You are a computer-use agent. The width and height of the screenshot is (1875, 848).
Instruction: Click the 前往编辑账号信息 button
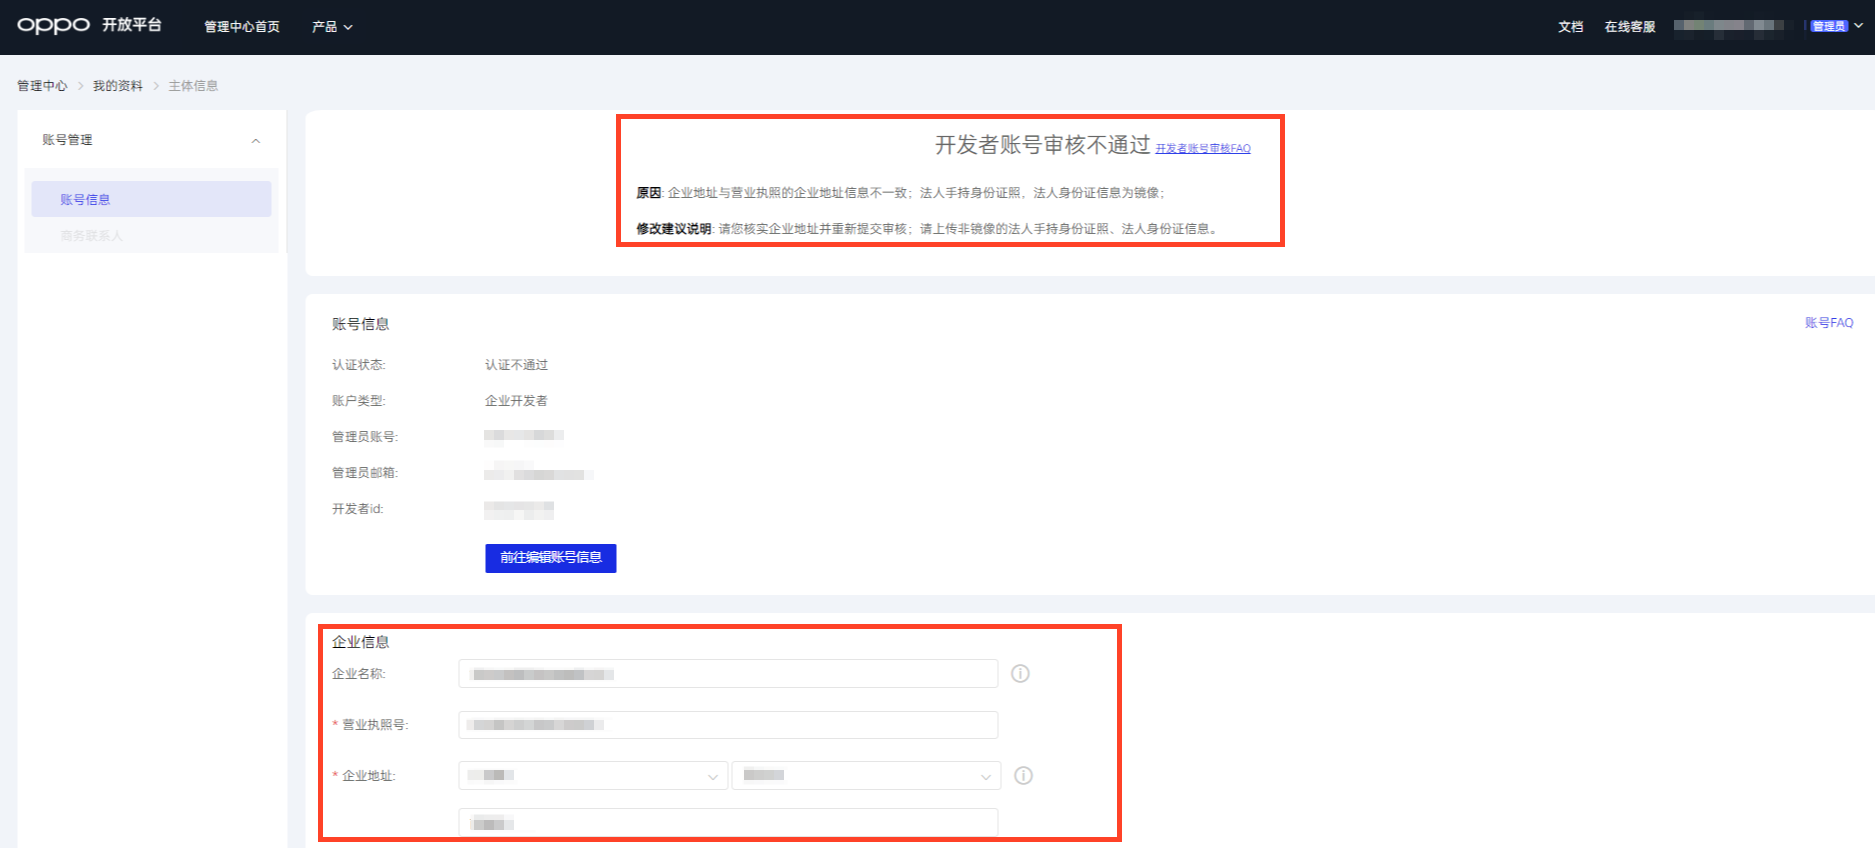[551, 558]
